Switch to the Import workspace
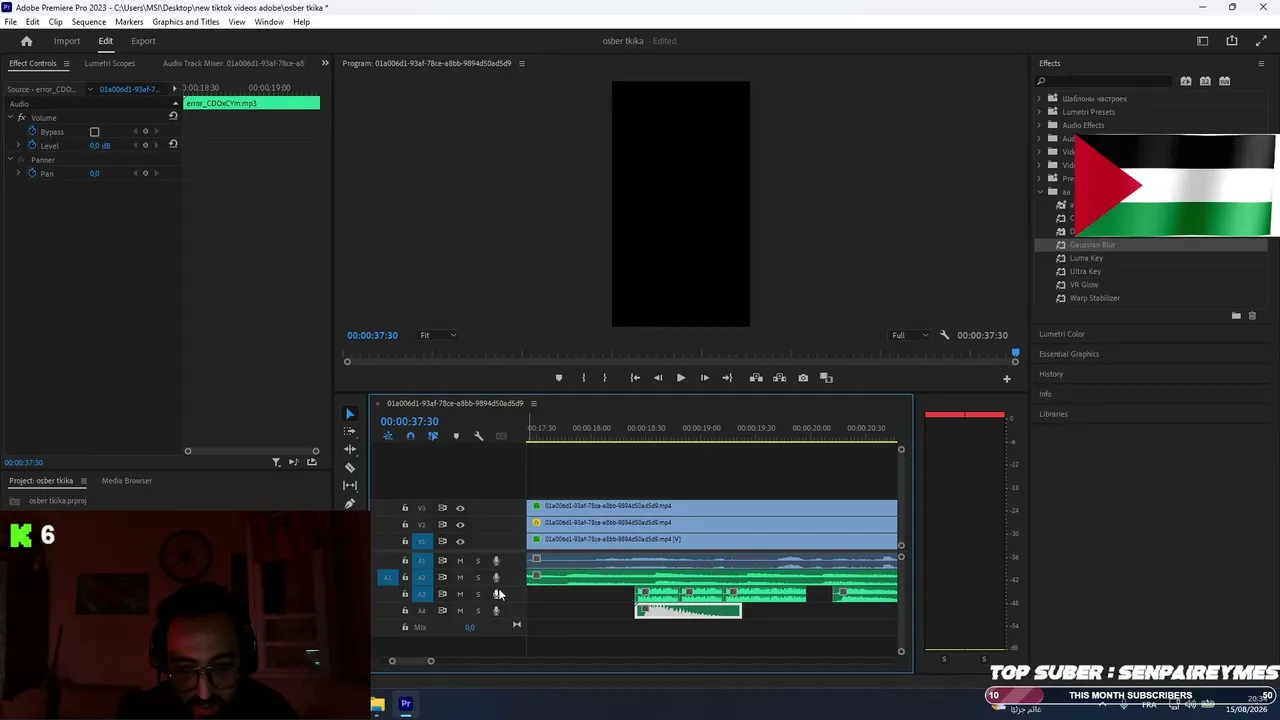The height and width of the screenshot is (720, 1280). coord(67,41)
